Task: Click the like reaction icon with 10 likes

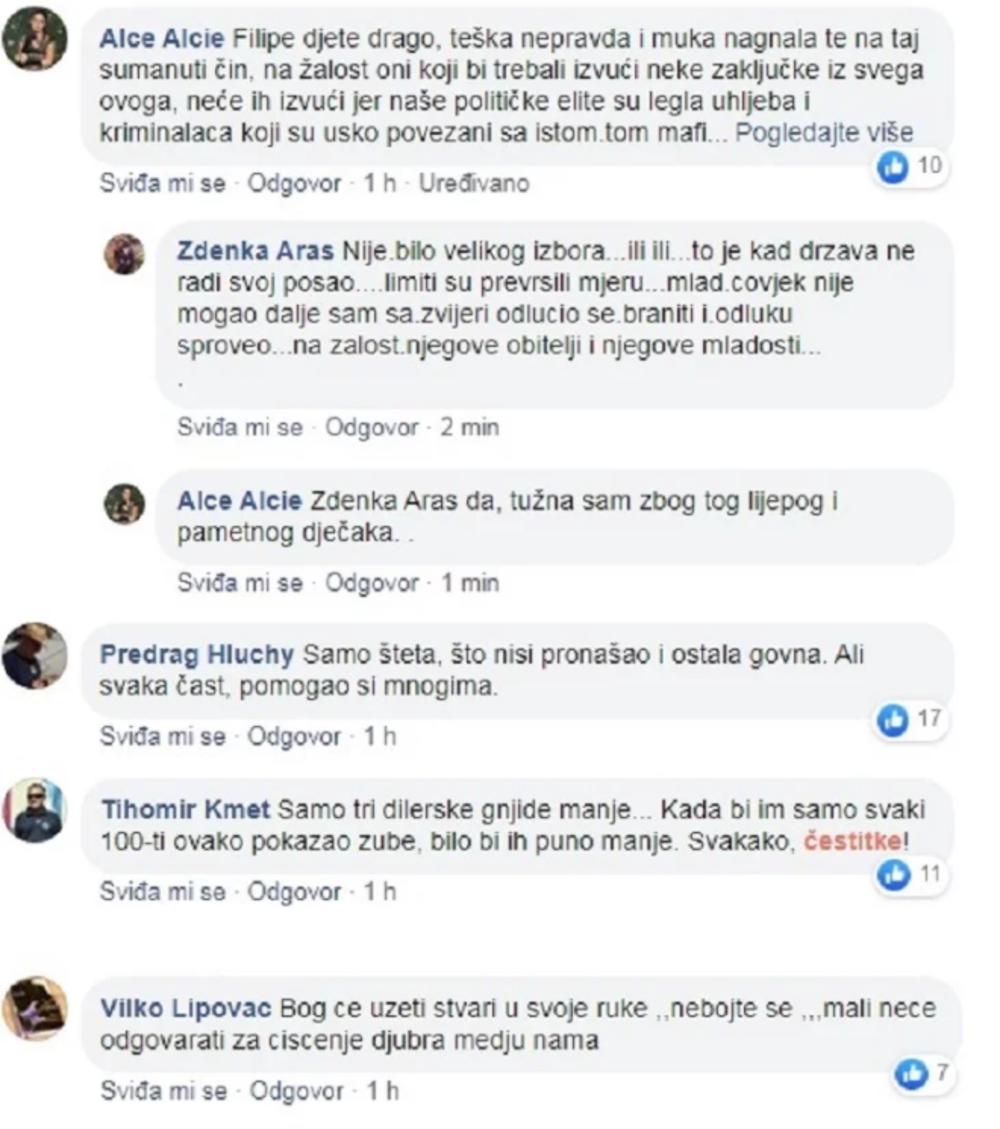Action: point(893,167)
